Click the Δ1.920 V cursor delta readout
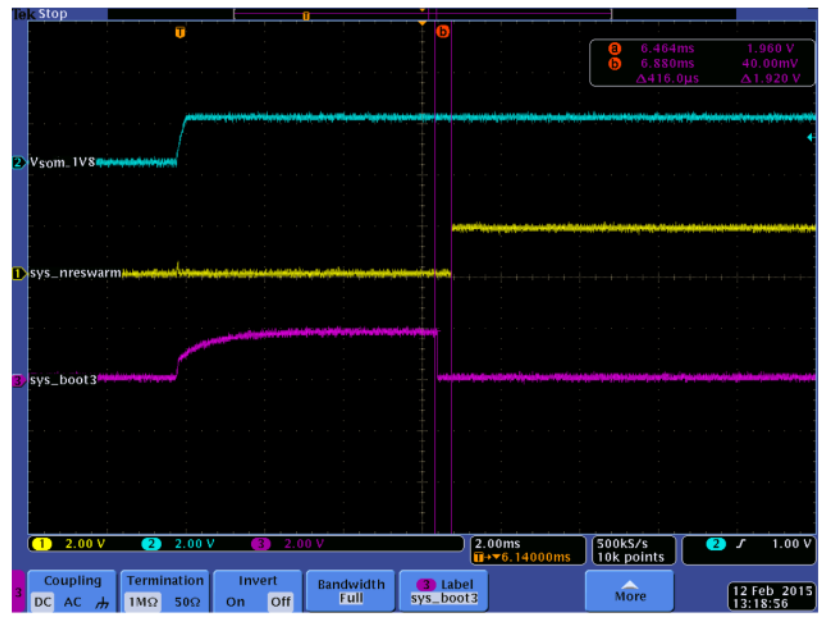This screenshot has width=825, height=619. (x=770, y=78)
